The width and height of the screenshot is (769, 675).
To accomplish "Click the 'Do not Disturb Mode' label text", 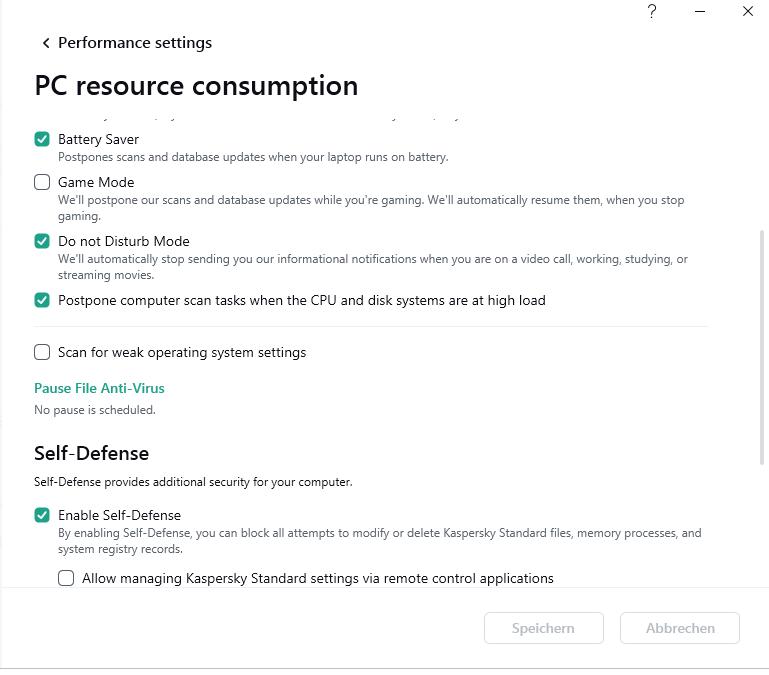I will 123,241.
